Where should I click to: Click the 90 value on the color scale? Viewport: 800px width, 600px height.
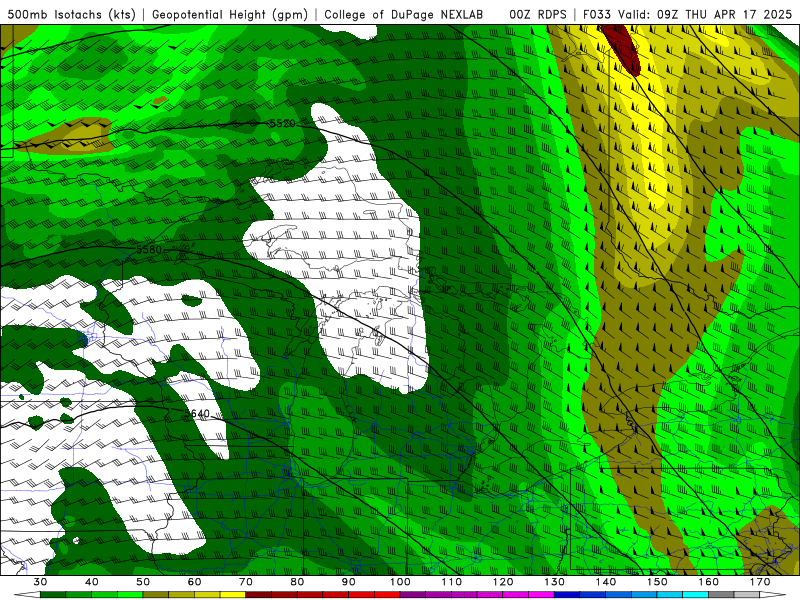(x=348, y=582)
